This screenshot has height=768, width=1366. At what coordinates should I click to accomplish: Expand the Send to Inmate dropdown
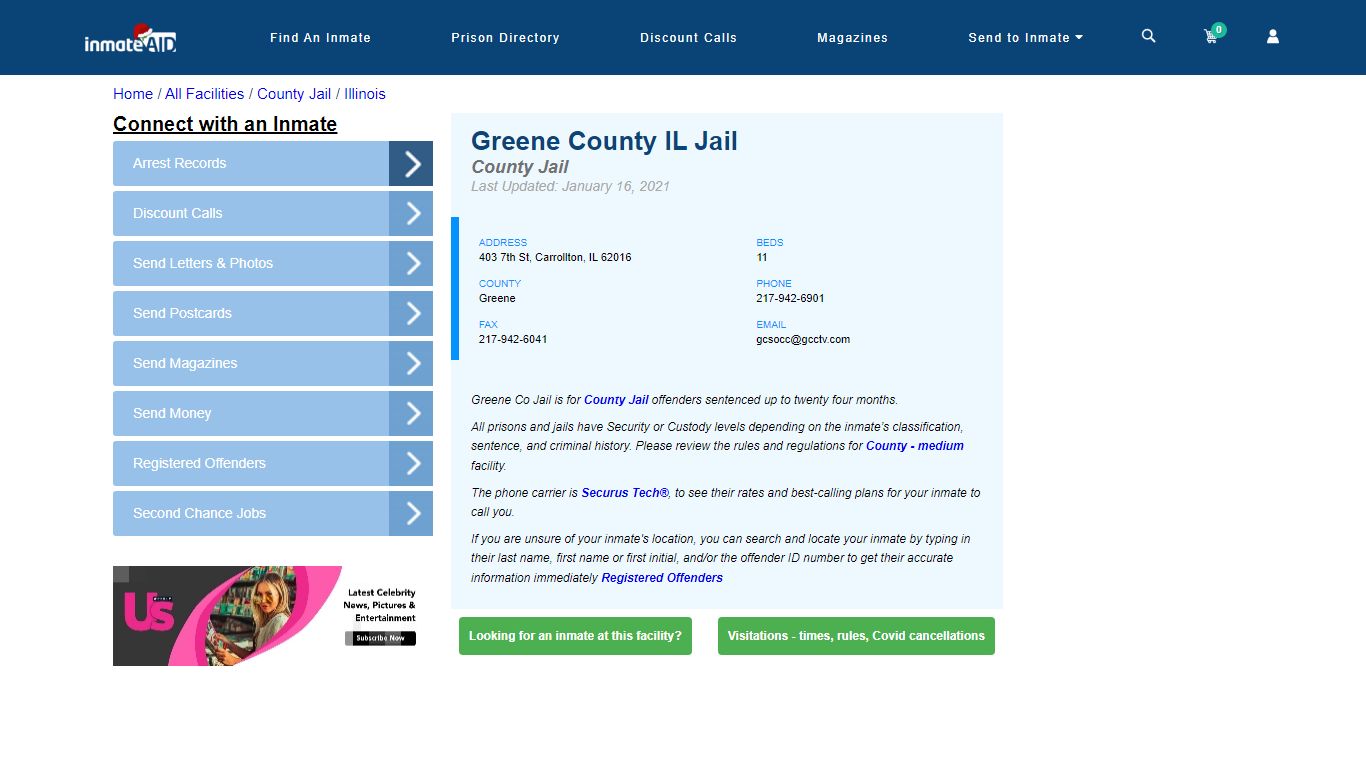[x=1025, y=38]
